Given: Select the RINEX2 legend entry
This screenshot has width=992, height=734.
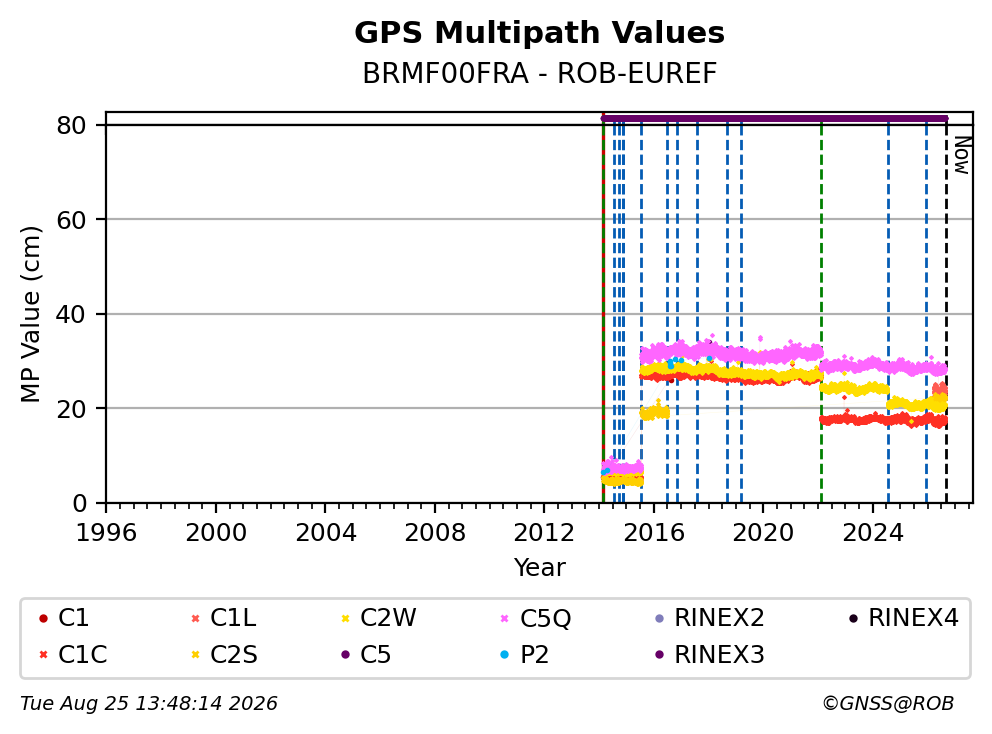Looking at the screenshot, I should coord(709,618).
